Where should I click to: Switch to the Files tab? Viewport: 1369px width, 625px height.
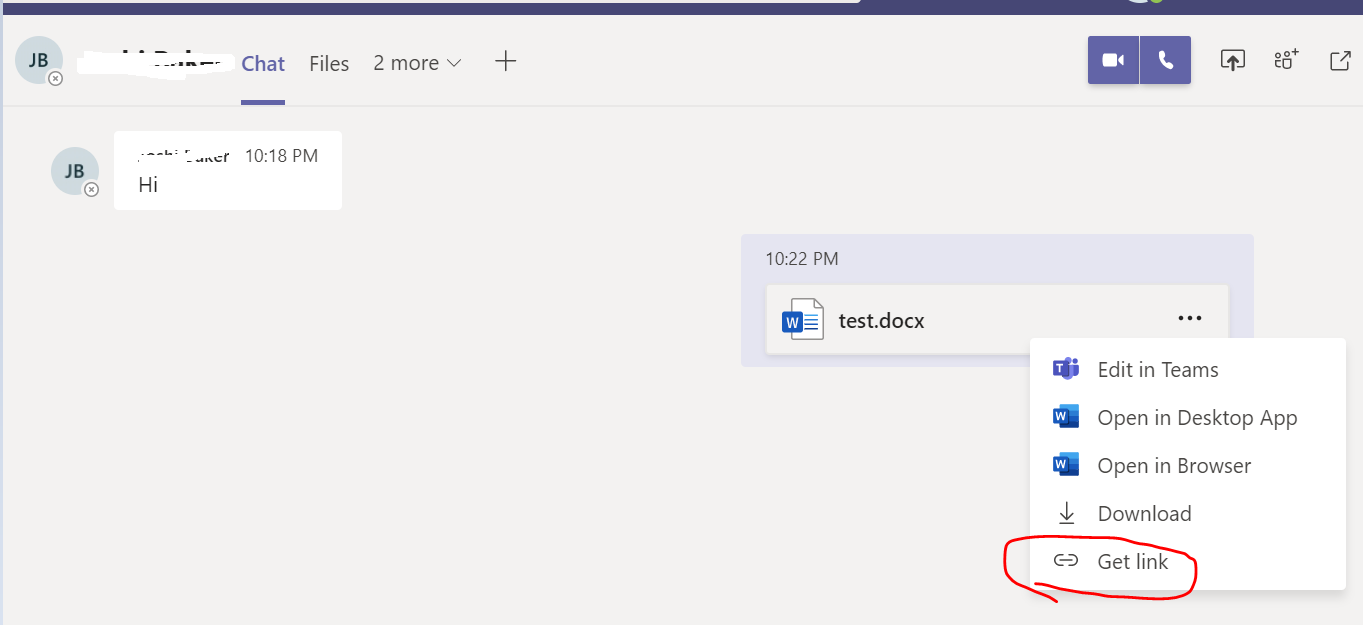coord(329,63)
